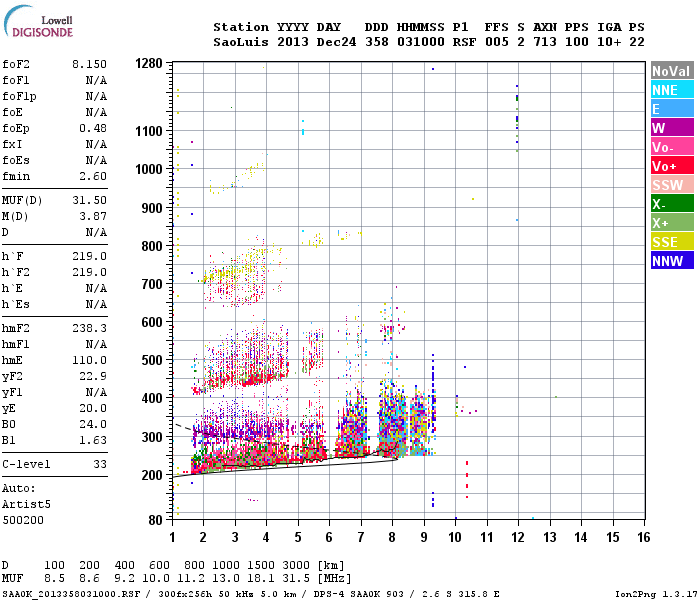The image size is (700, 600).
Task: Click the M(D) value 3.87
Action: [93, 216]
